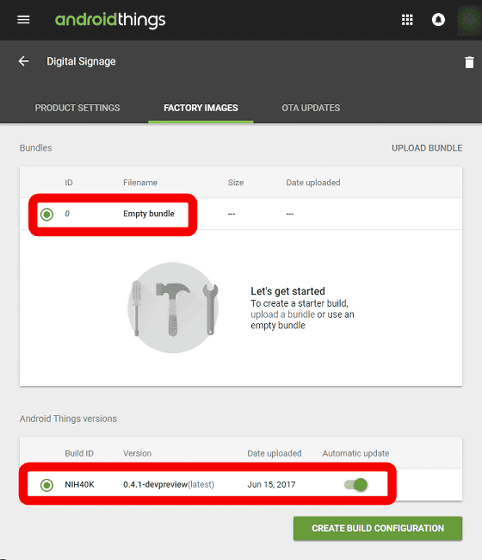The height and width of the screenshot is (560, 482).
Task: Click Create Build Configuration button
Action: [x=378, y=528]
